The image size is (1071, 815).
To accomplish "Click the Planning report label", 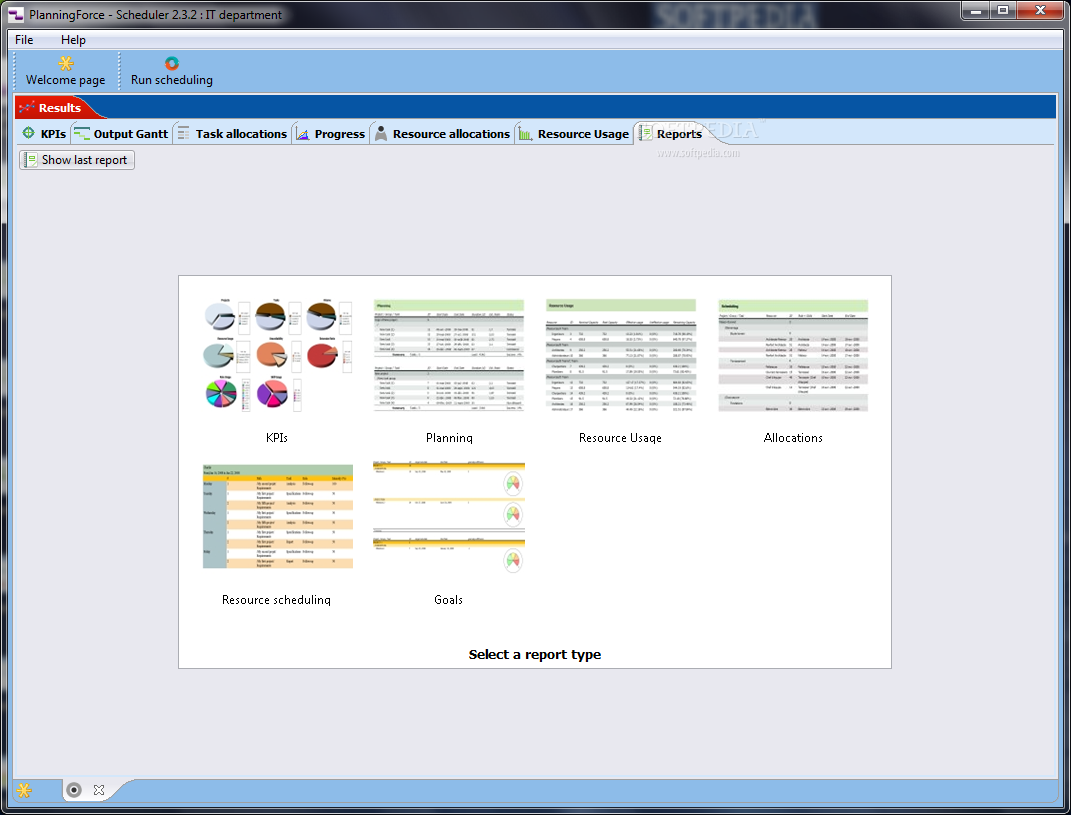I will click(449, 438).
